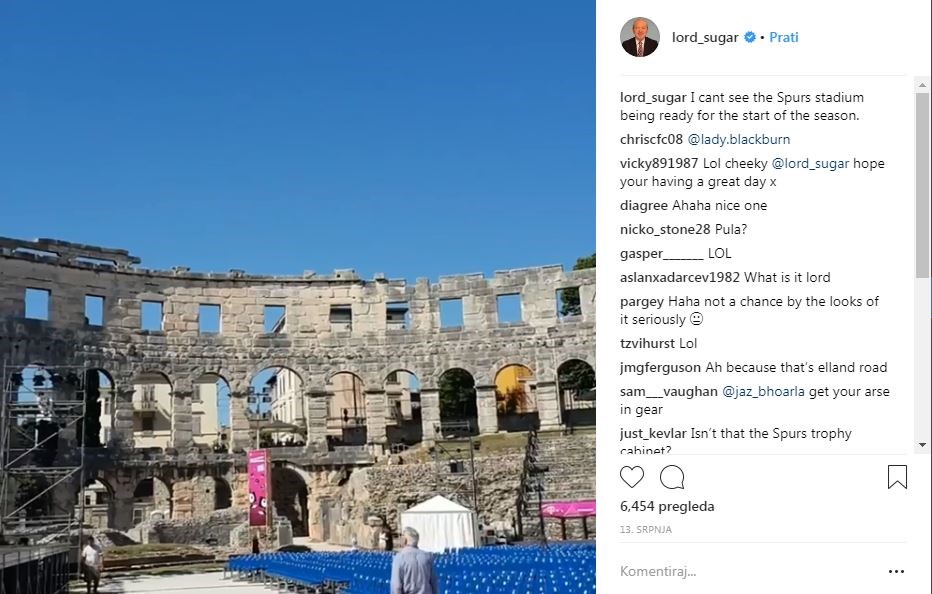Play the amphitheatre video
The image size is (932, 594).
pyautogui.click(x=298, y=297)
